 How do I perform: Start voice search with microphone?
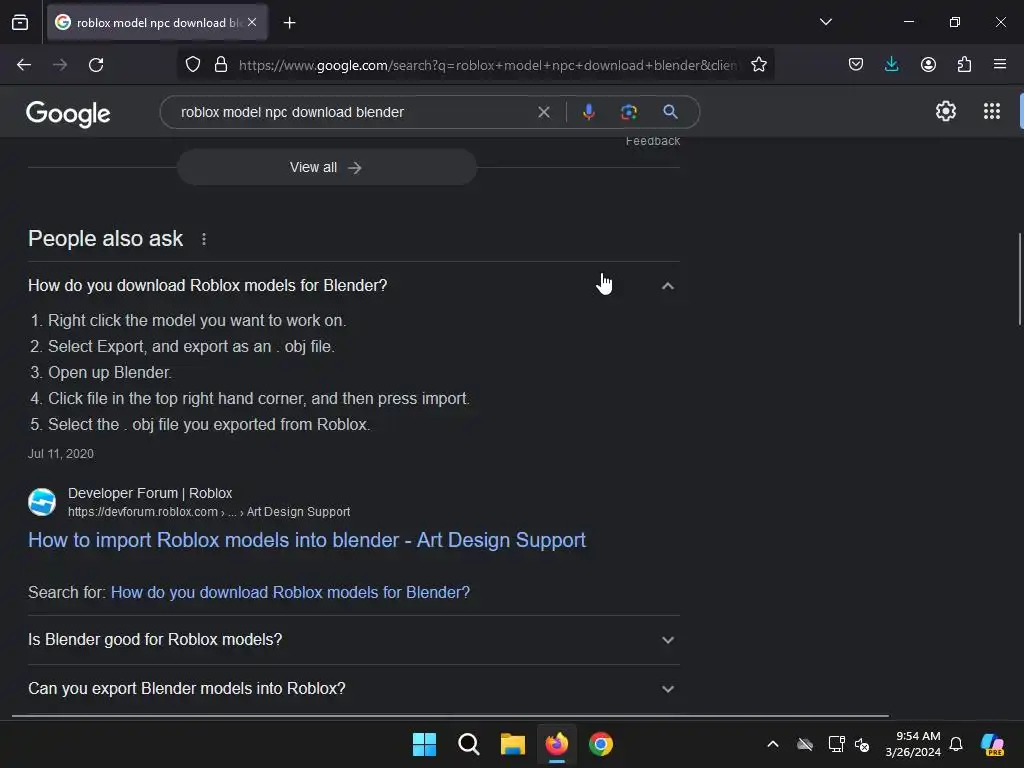tap(588, 112)
